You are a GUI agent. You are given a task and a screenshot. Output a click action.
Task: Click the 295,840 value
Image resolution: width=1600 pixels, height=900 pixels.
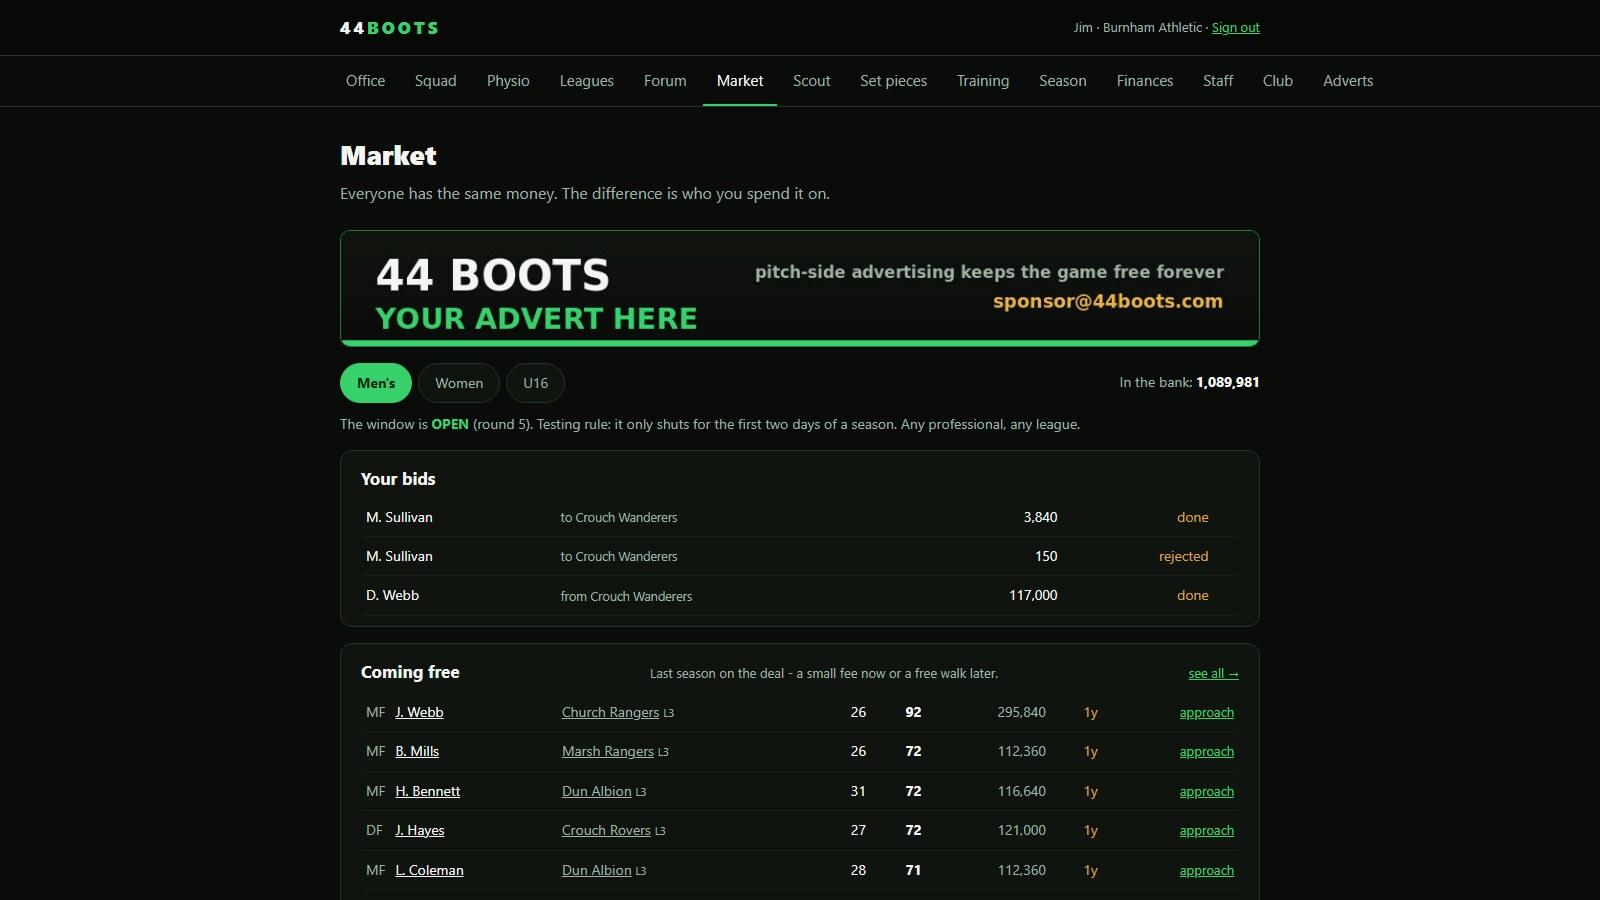1021,712
